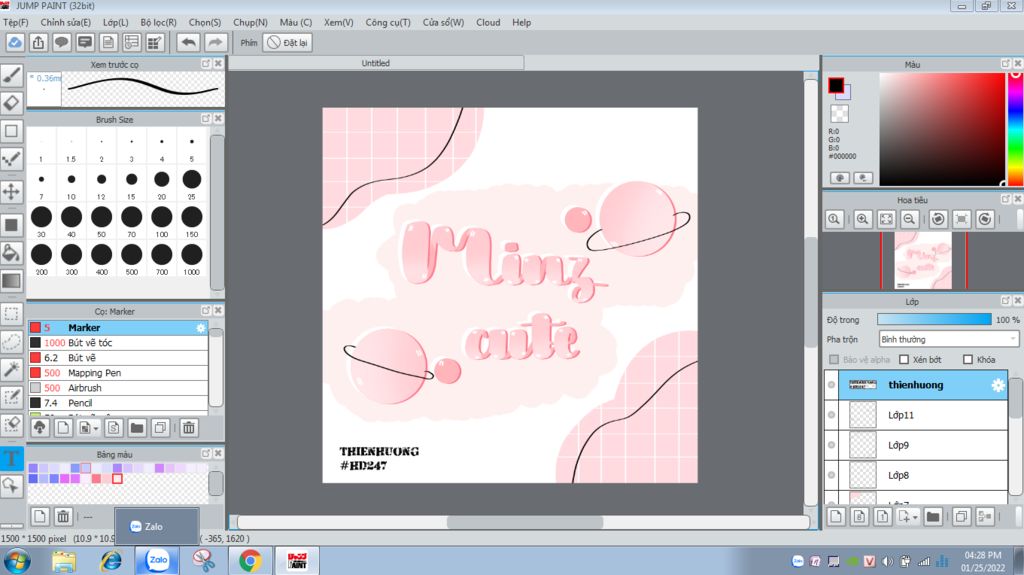Select the Pencil brush

tap(118, 402)
